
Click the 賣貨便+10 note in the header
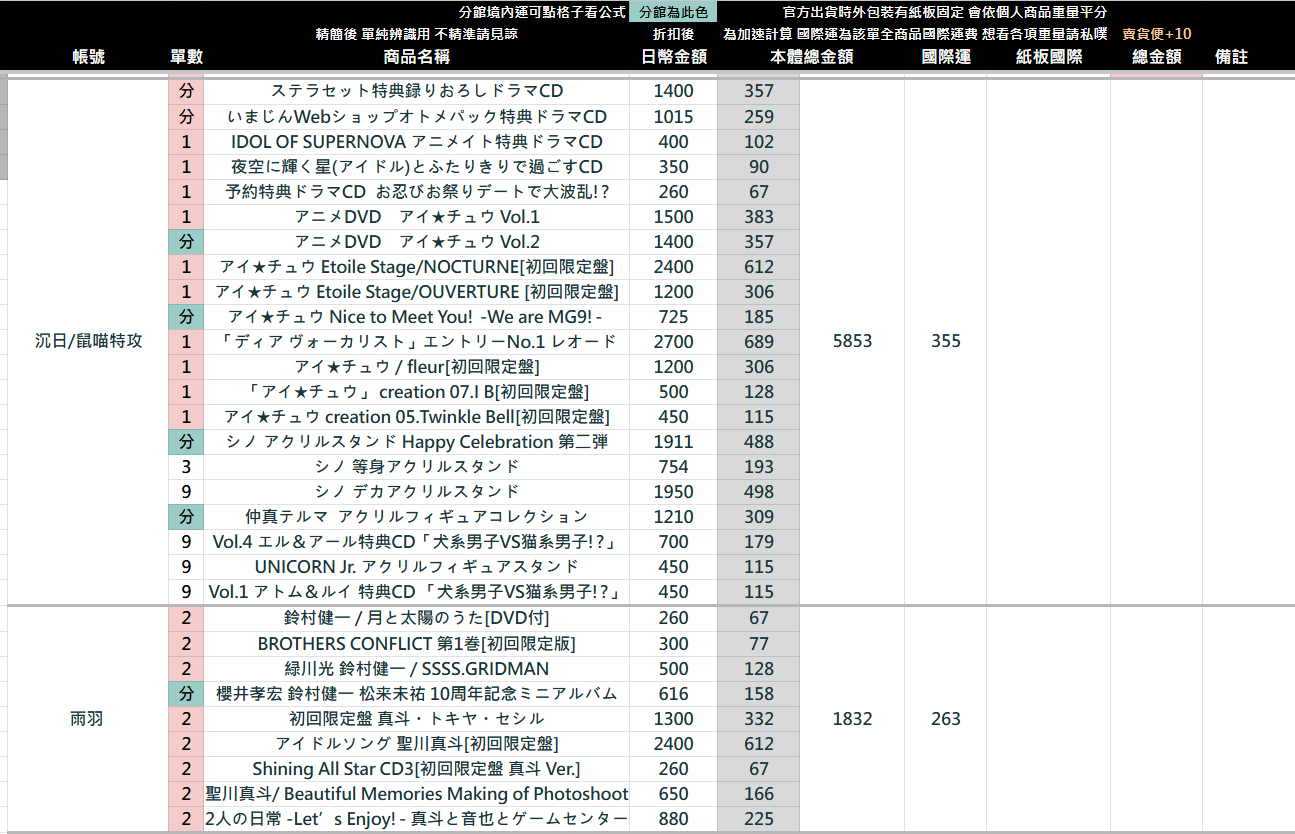click(1157, 34)
